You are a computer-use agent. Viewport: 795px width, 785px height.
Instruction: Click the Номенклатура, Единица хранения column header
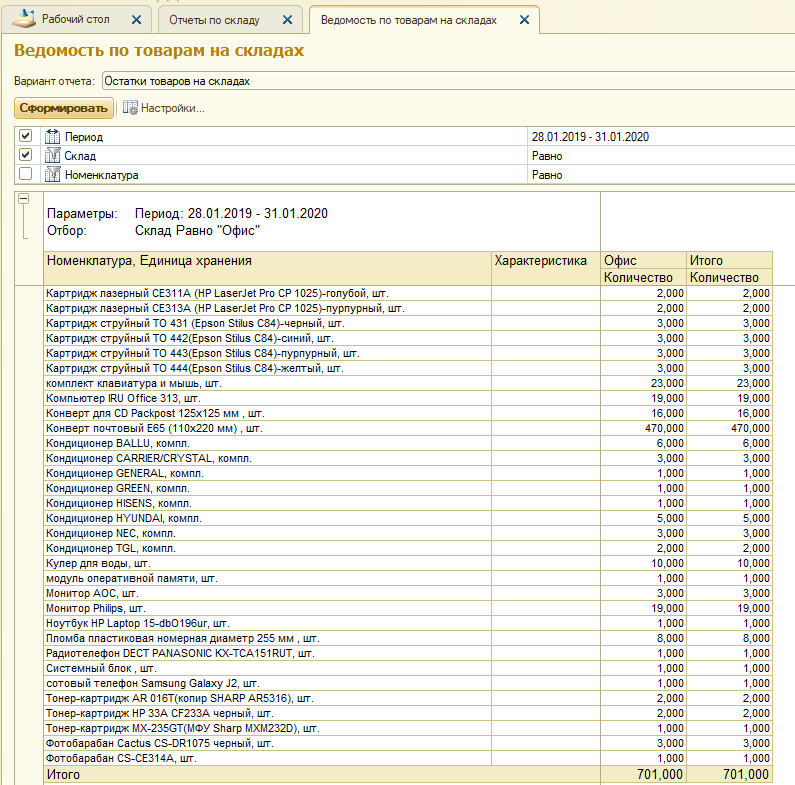(267, 268)
